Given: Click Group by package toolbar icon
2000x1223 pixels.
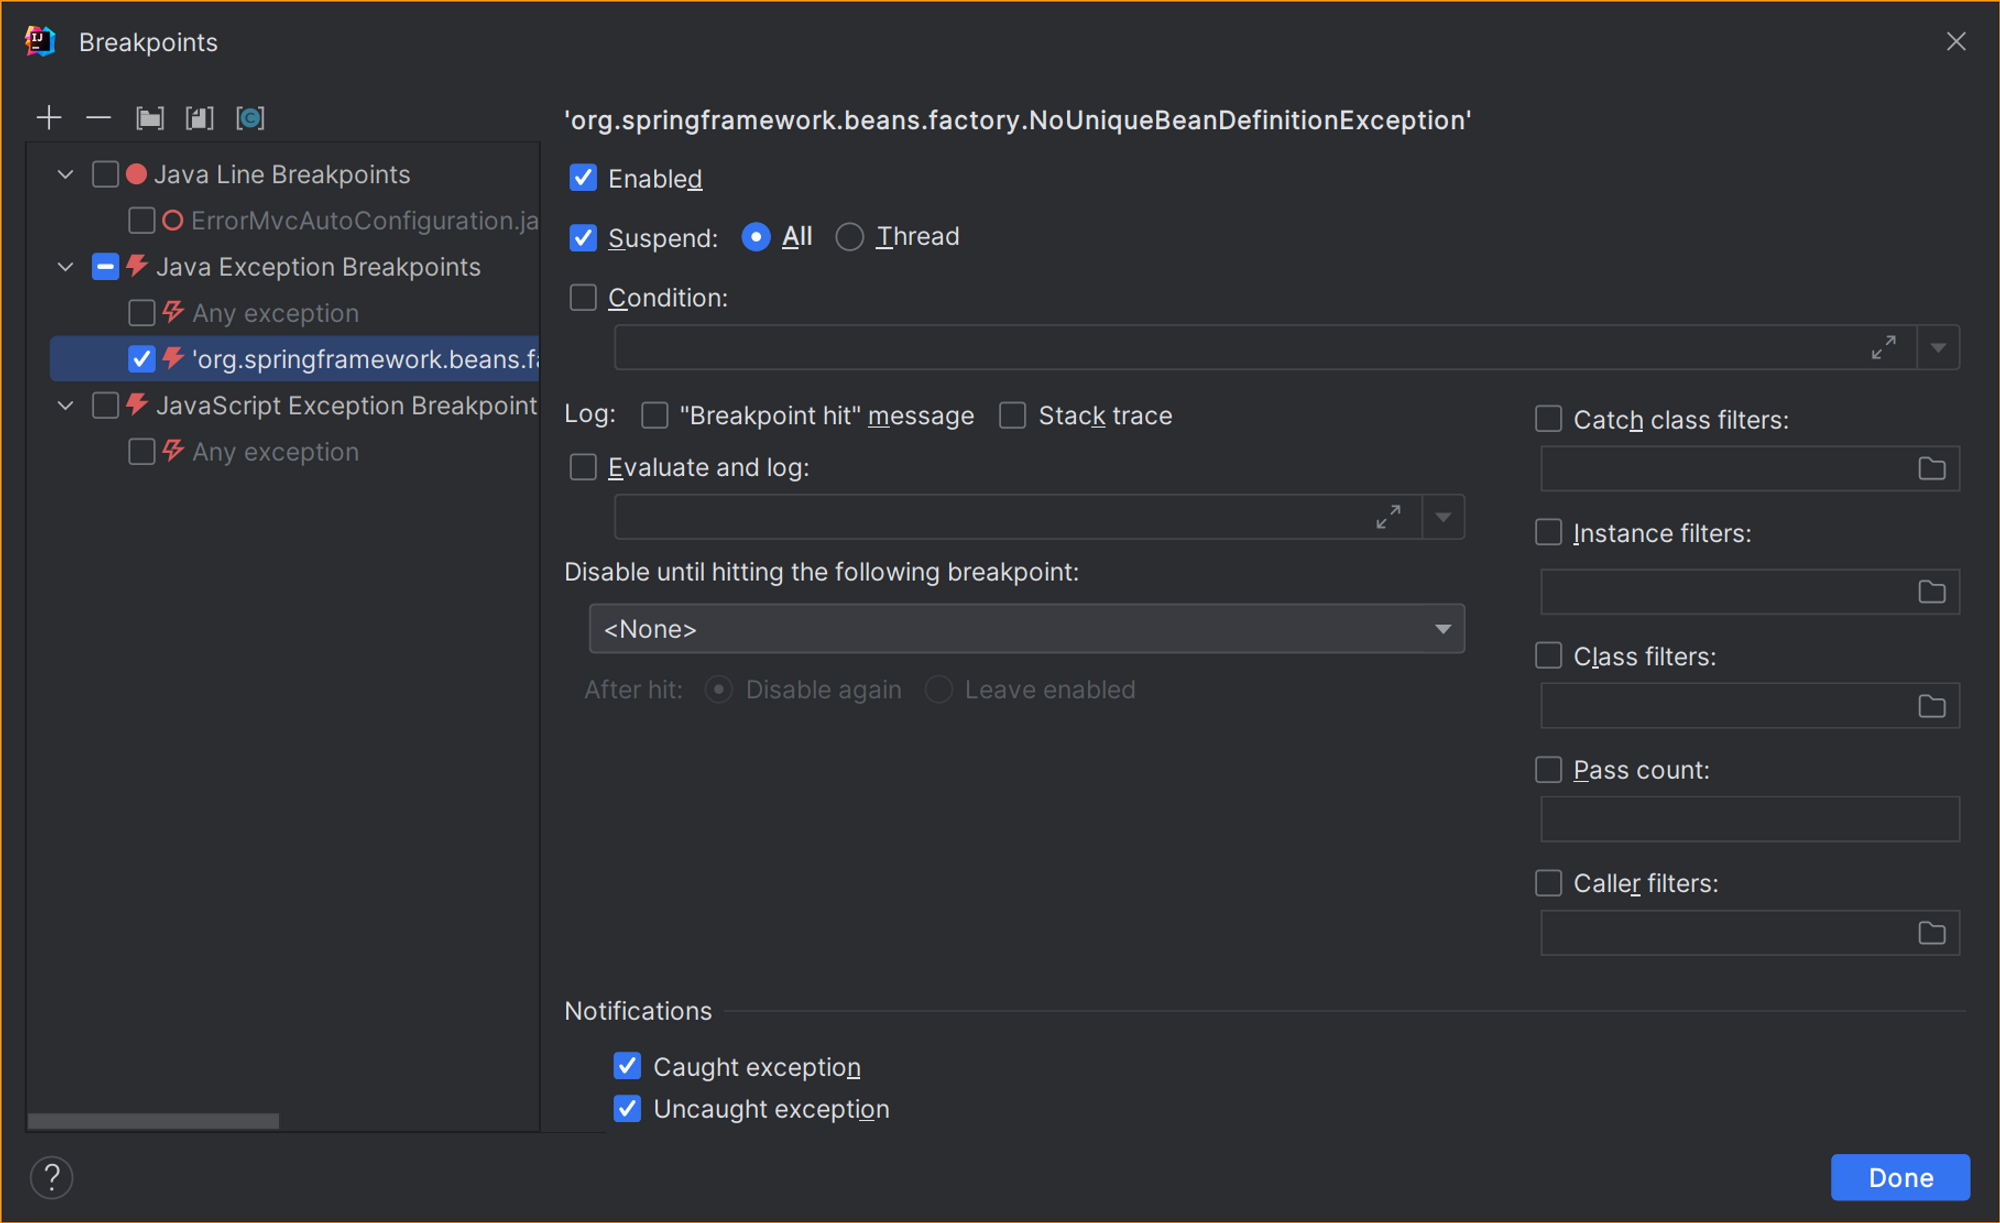Looking at the screenshot, I should click(150, 118).
